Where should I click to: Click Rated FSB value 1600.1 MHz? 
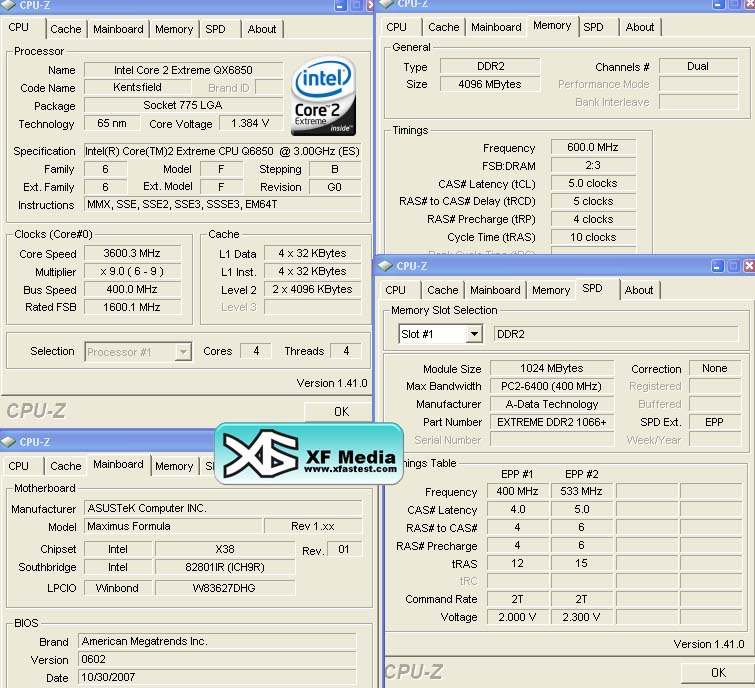tap(132, 307)
